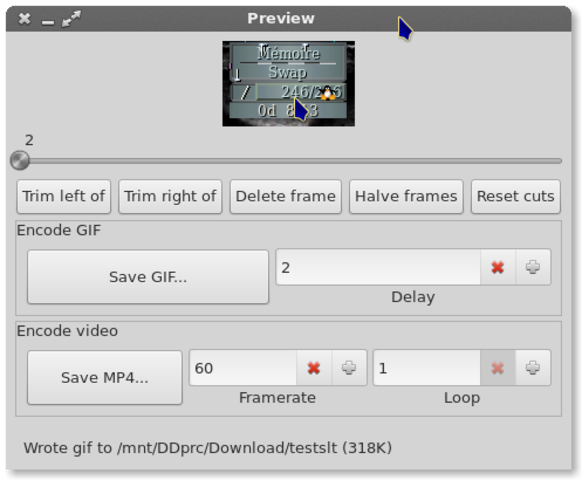This screenshot has height=480, width=582.
Task: Delete the current frame
Action: 285,196
